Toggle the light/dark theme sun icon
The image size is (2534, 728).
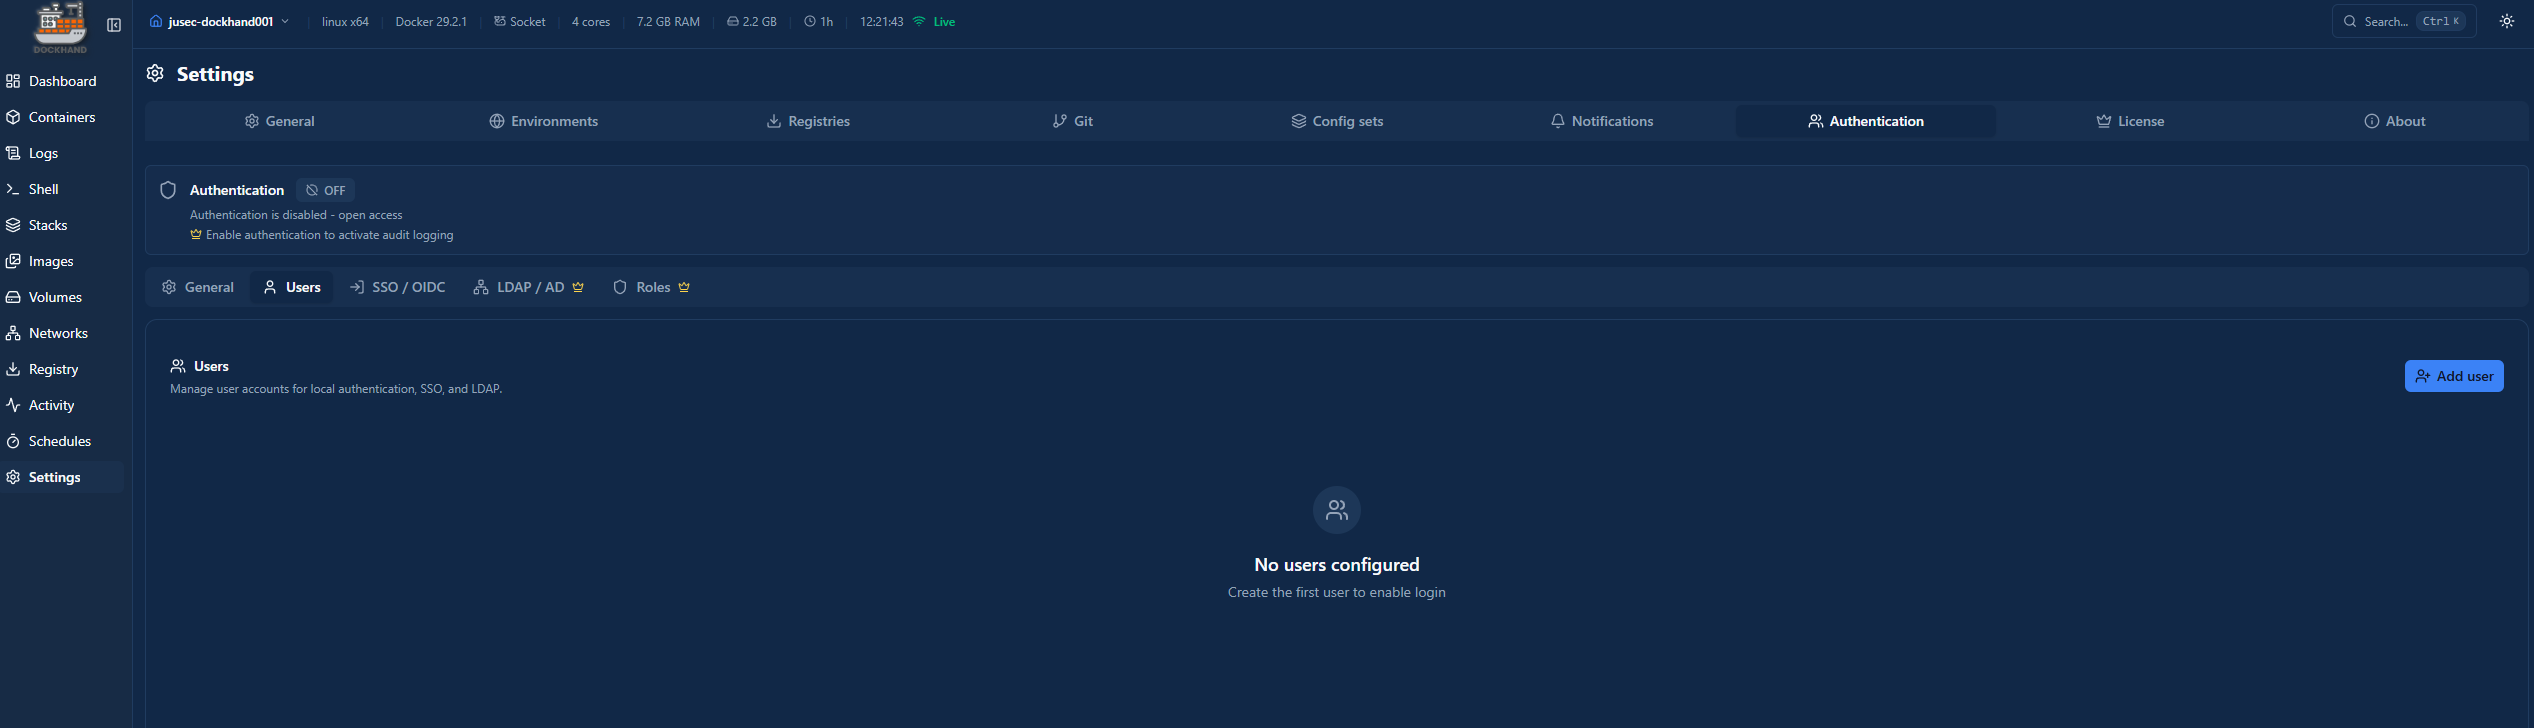coord(2506,21)
